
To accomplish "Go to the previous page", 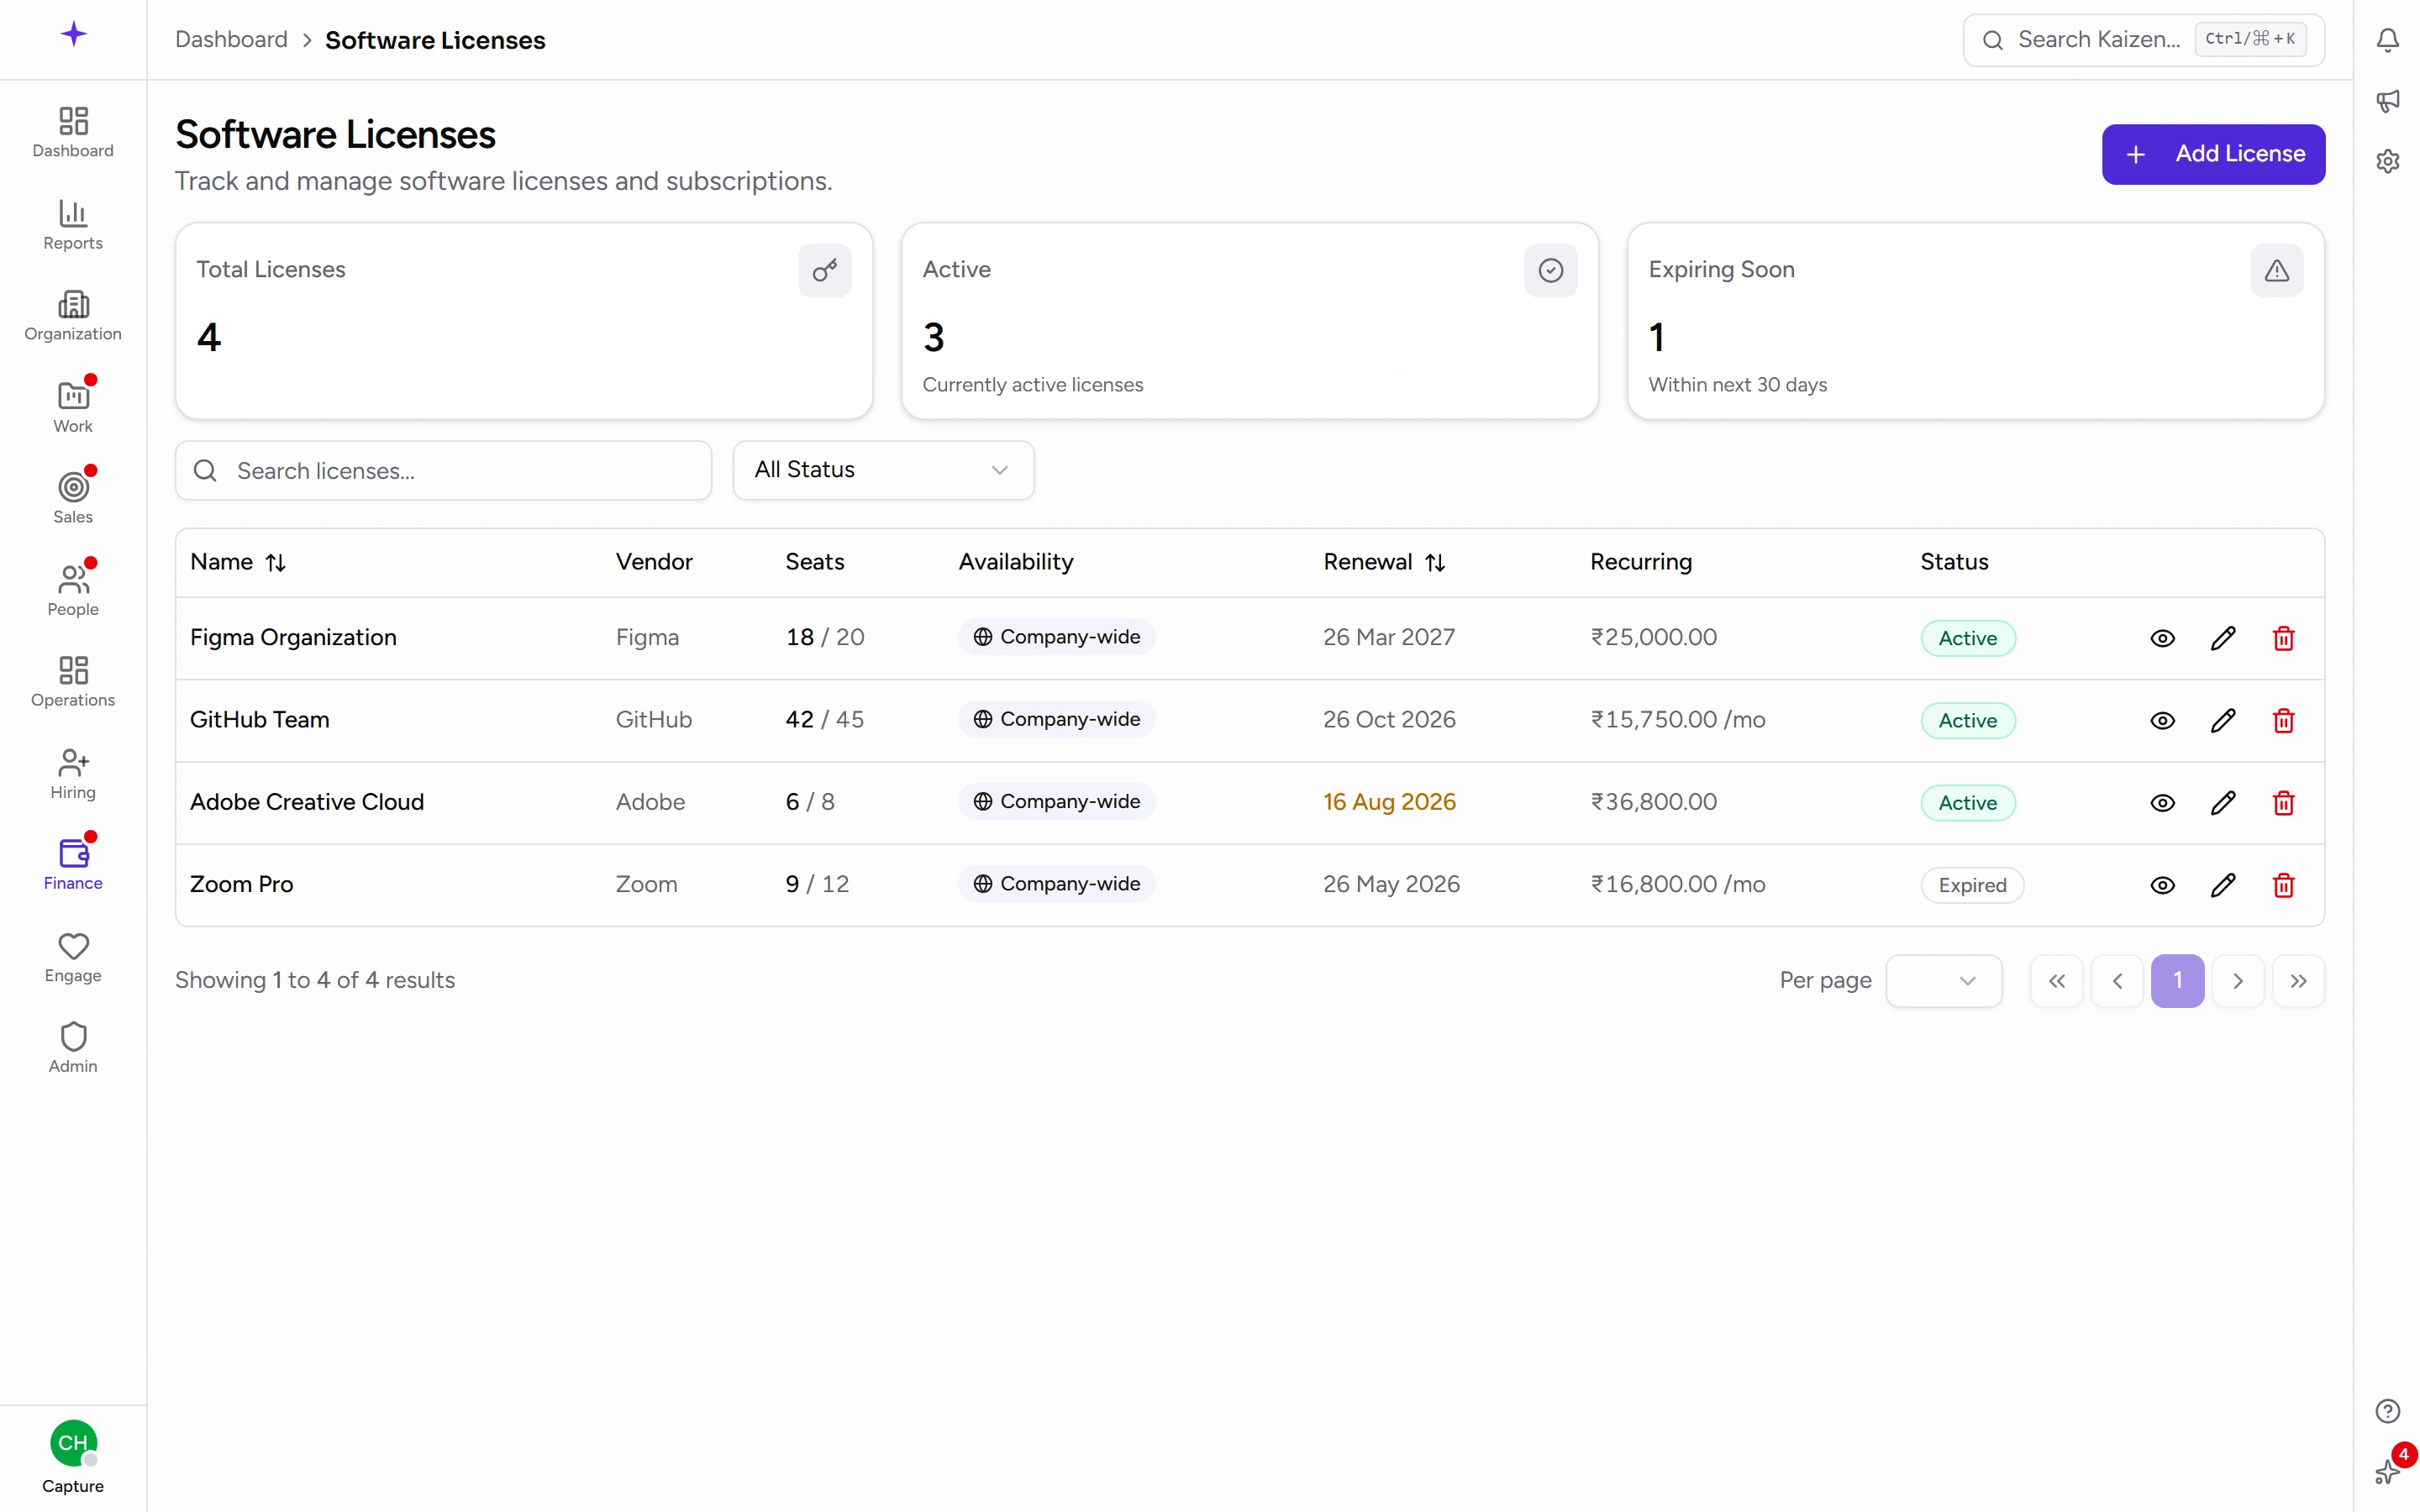I will click(2117, 981).
